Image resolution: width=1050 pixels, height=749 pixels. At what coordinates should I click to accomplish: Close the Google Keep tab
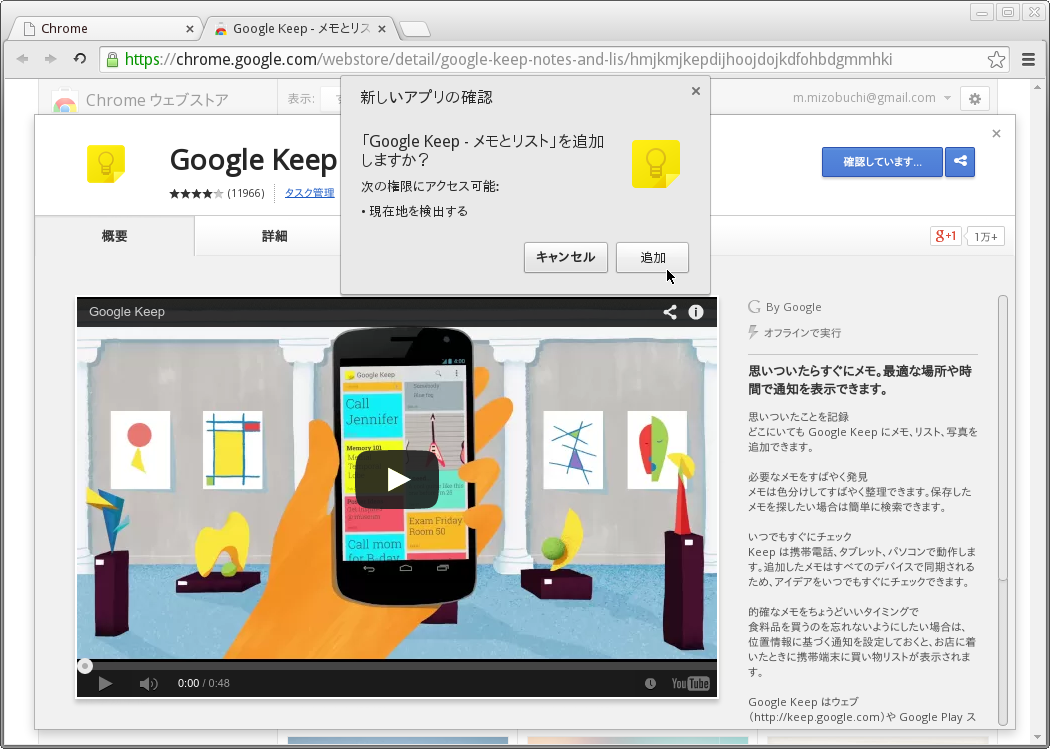[x=382, y=29]
